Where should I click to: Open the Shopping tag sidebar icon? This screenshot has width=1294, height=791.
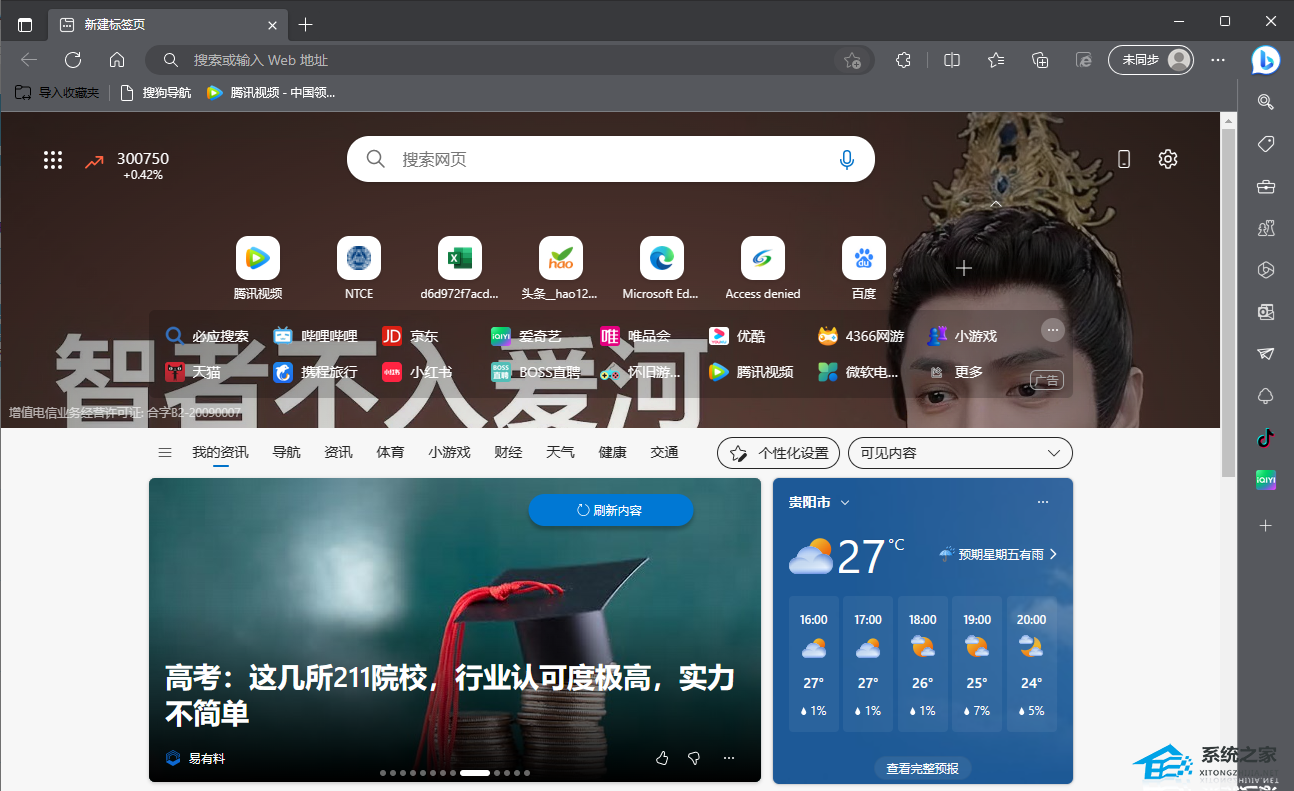[1265, 144]
